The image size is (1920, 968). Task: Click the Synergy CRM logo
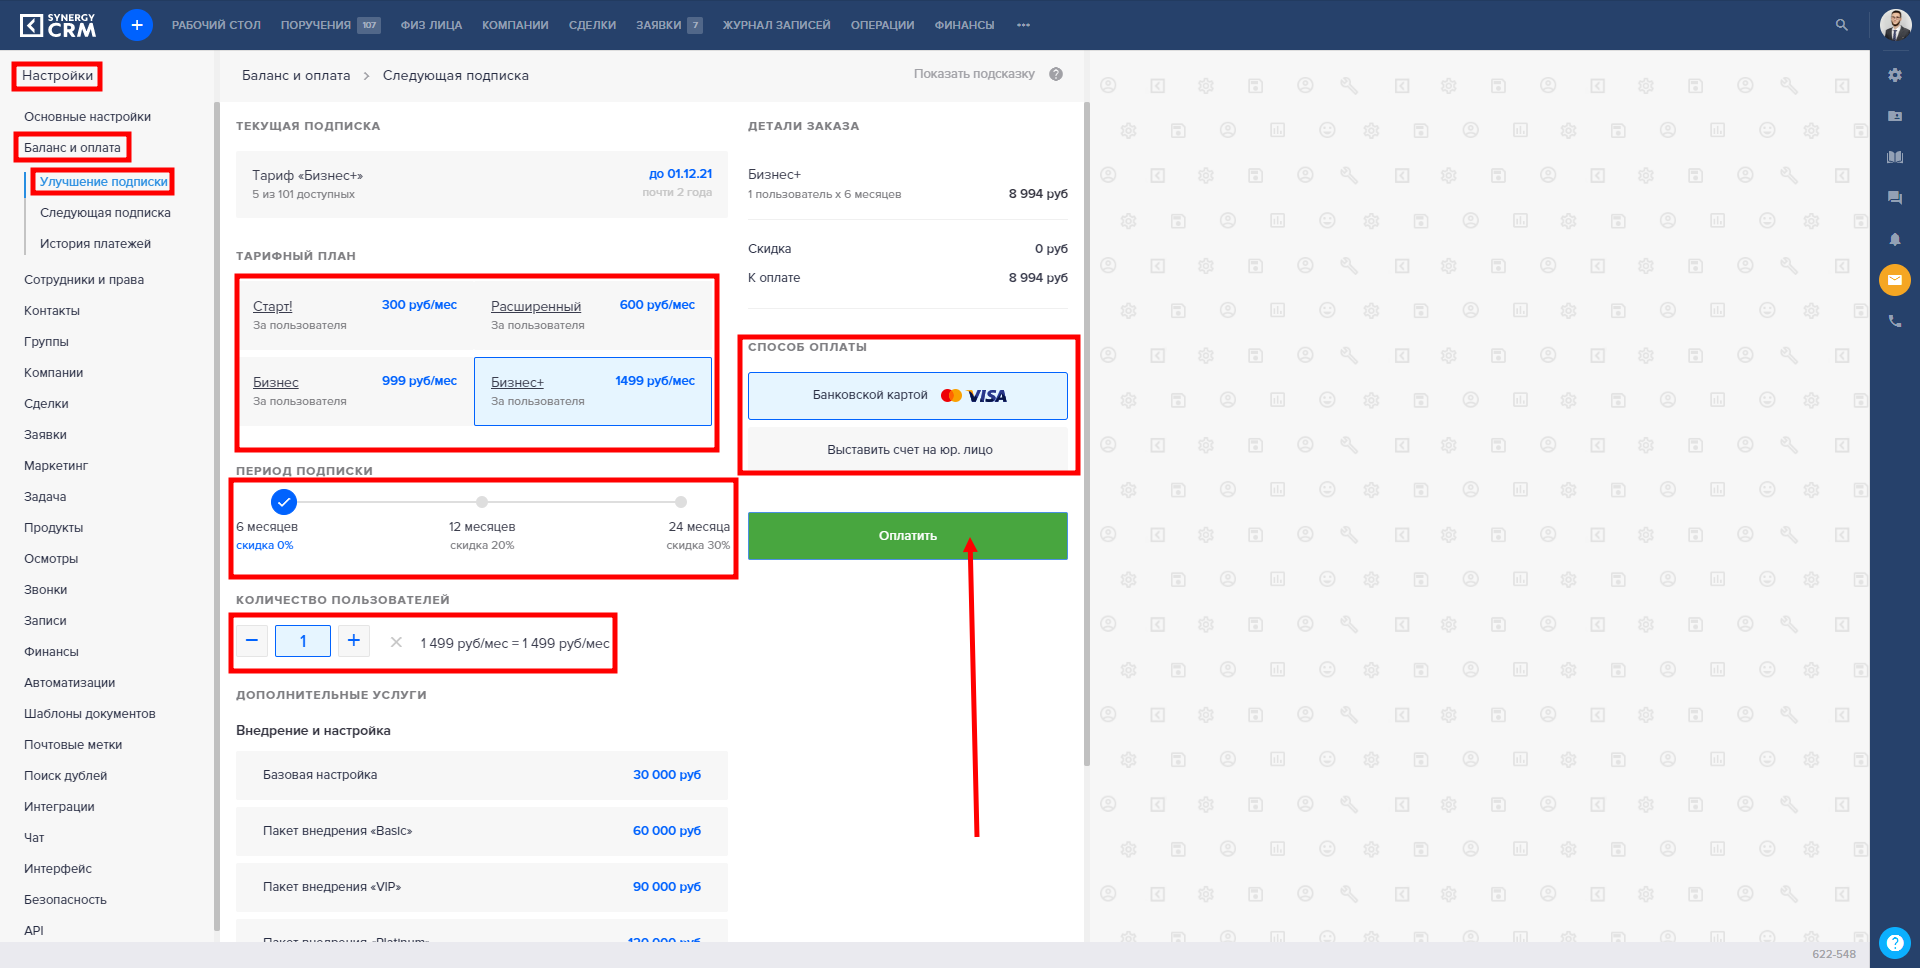coord(58,25)
